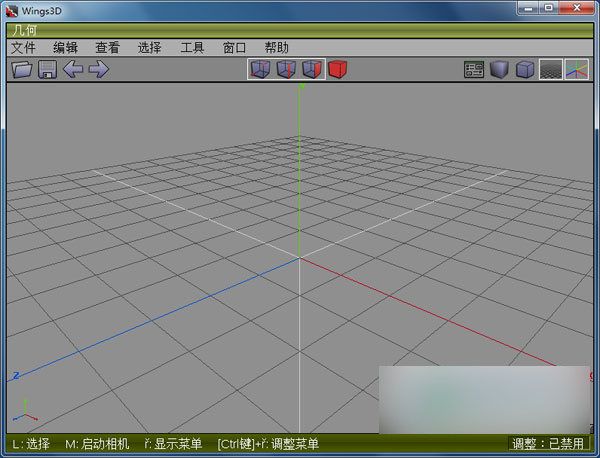This screenshot has width=600, height=458.
Task: Expand the 选择 (Select) menu
Action: point(149,47)
